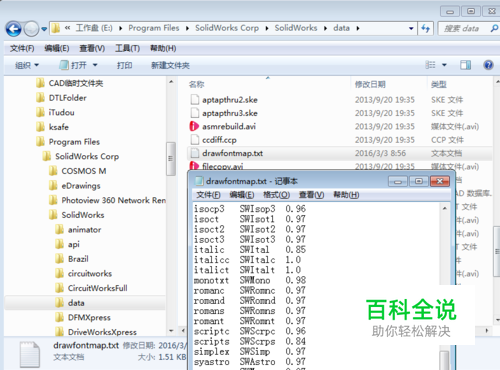Open Notepad 帮助(H) menu
Image resolution: width=500 pixels, height=370 pixels.
point(346,195)
